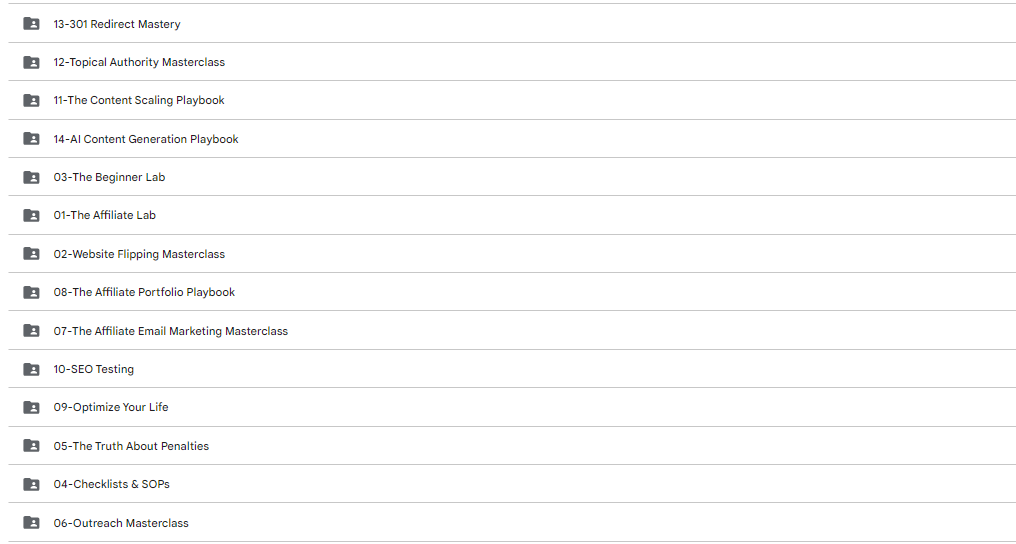This screenshot has width=1016, height=544.
Task: Click the folder icon next to 14-AI Content Generation Playbook
Action: point(31,139)
